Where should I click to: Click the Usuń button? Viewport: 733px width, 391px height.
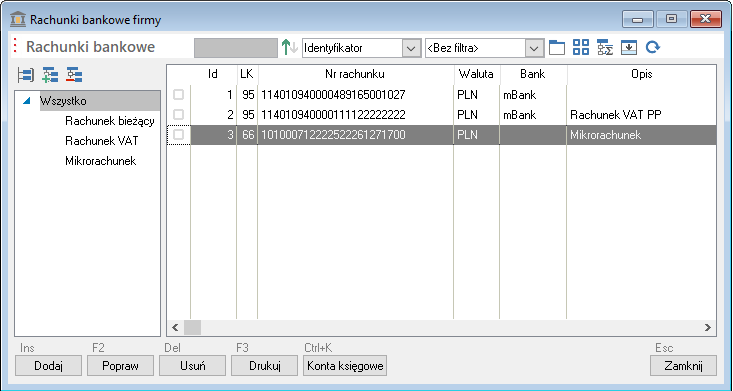[x=193, y=366]
